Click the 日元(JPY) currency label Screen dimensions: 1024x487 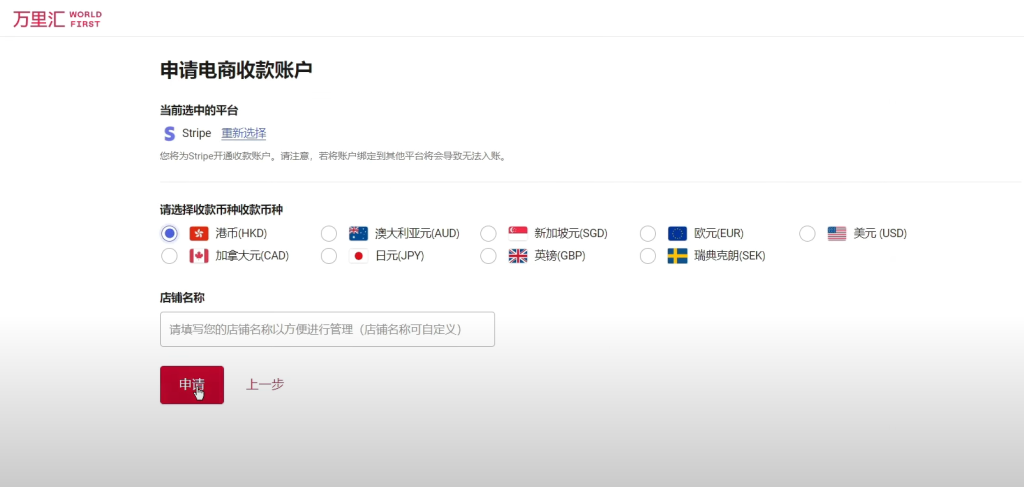point(400,256)
